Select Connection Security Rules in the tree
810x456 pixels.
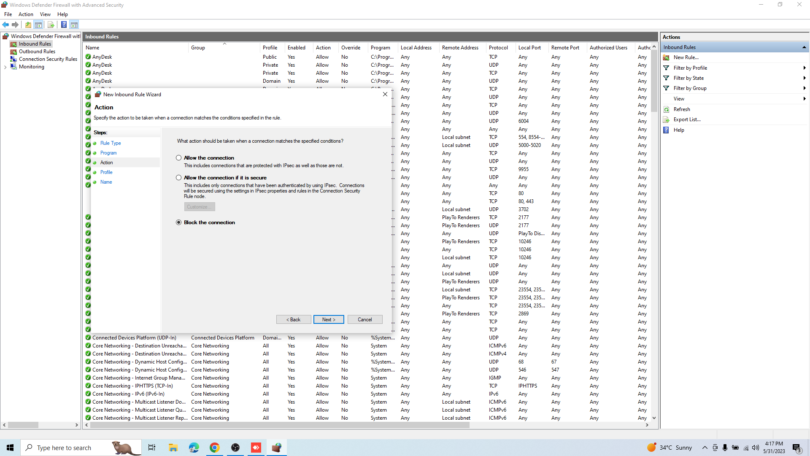[x=47, y=59]
